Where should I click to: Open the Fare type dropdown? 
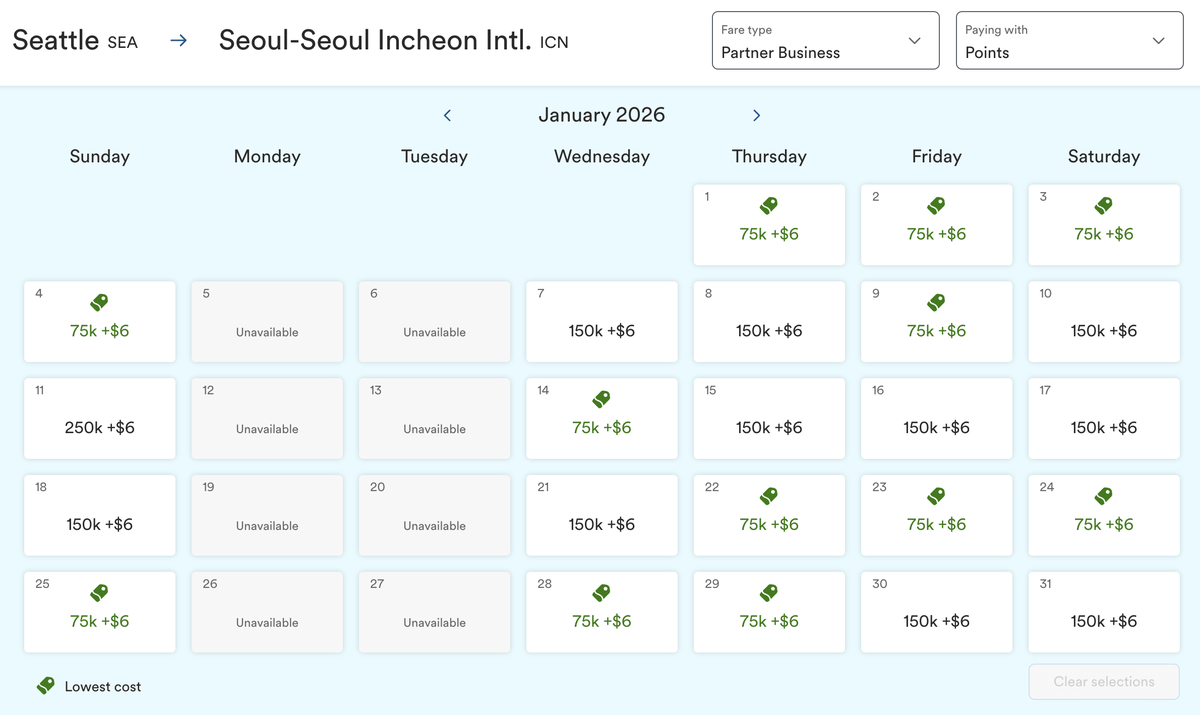point(825,41)
